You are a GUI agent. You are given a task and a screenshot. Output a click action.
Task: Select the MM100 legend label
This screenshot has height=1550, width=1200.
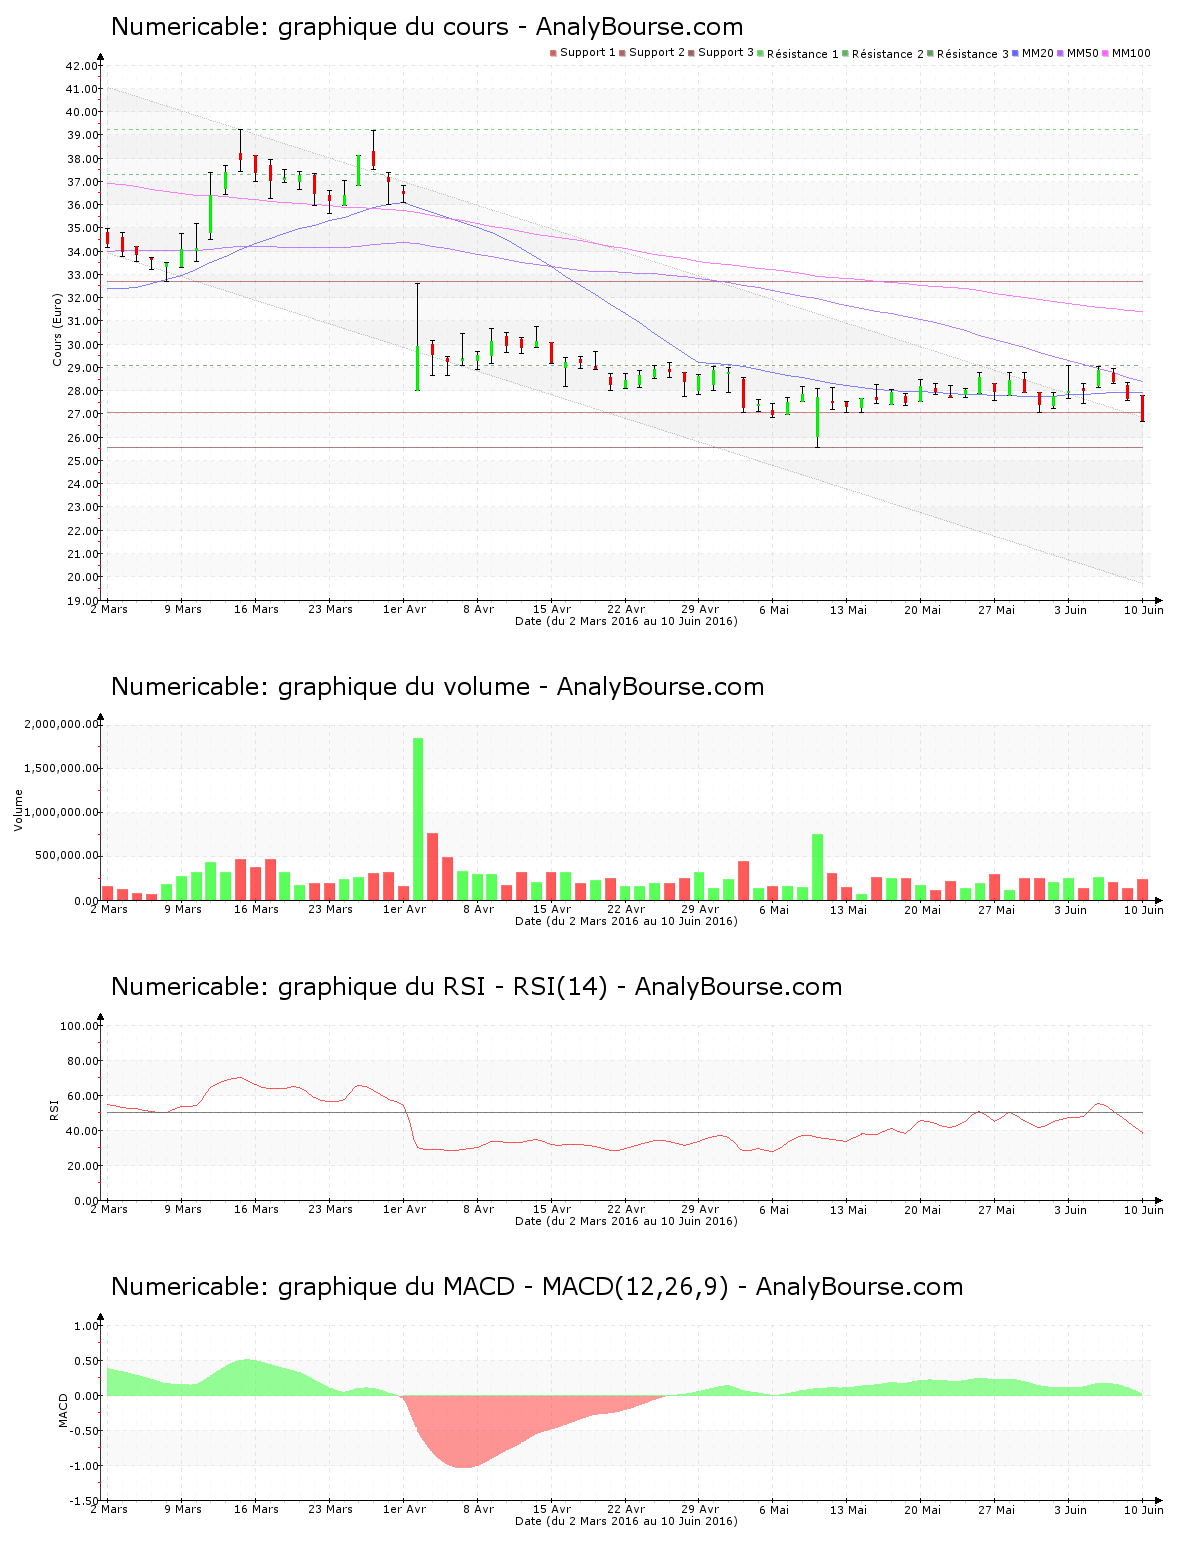click(1131, 53)
